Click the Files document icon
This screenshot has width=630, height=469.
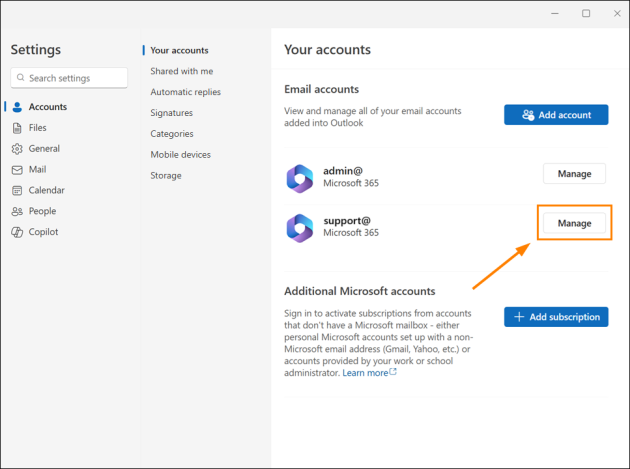17,128
